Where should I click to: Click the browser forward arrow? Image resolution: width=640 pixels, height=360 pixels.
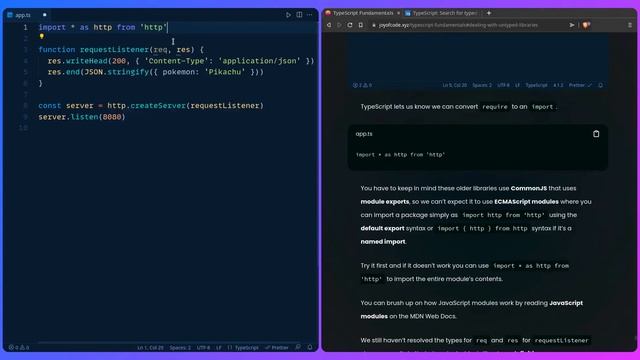tap(339, 25)
